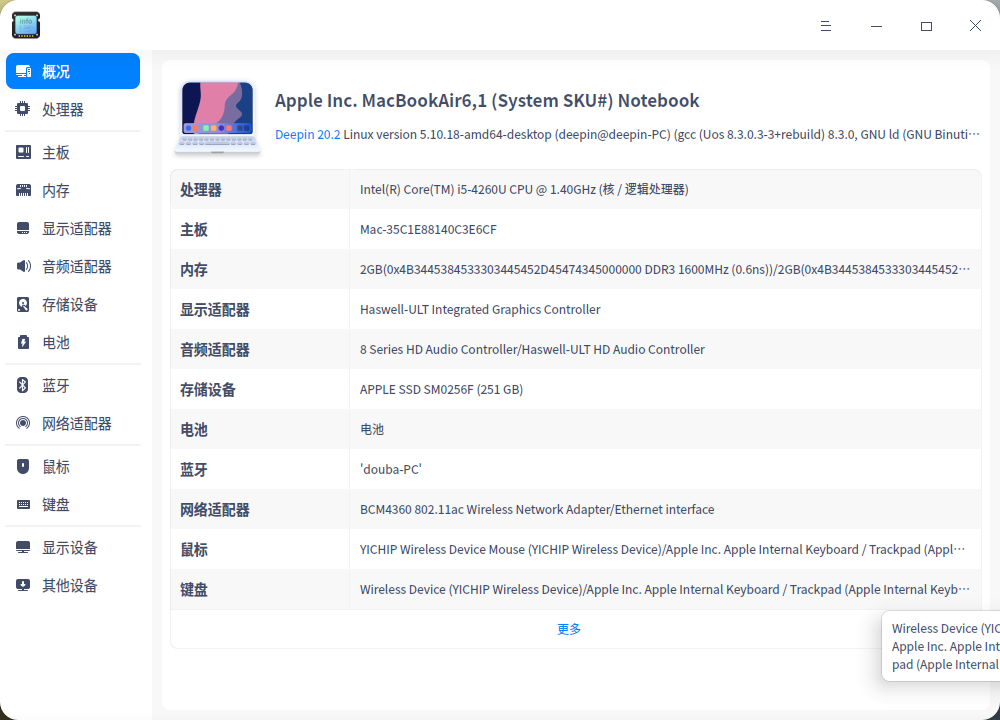
Task: Click the 音频适配器 row label in table
Action: click(215, 349)
